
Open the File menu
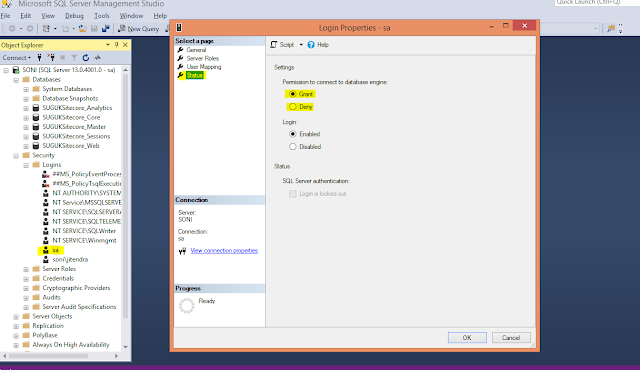click(x=5, y=16)
